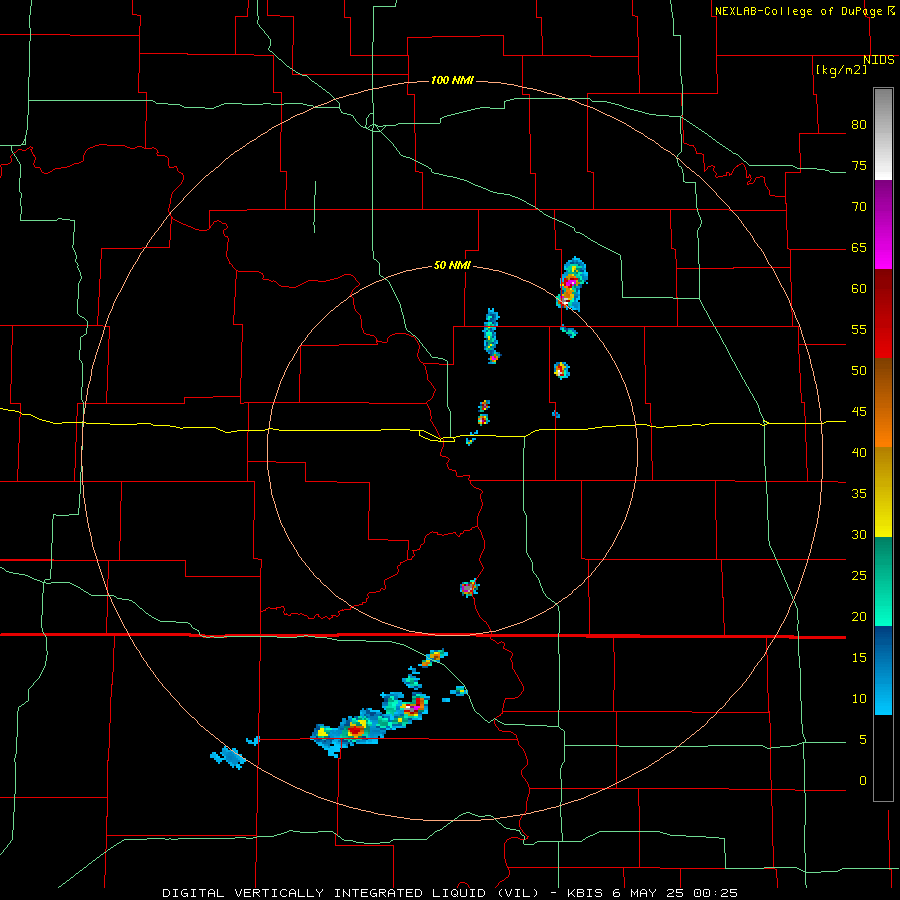
Task: Click the yellow segment of the color bar
Action: coord(883,492)
